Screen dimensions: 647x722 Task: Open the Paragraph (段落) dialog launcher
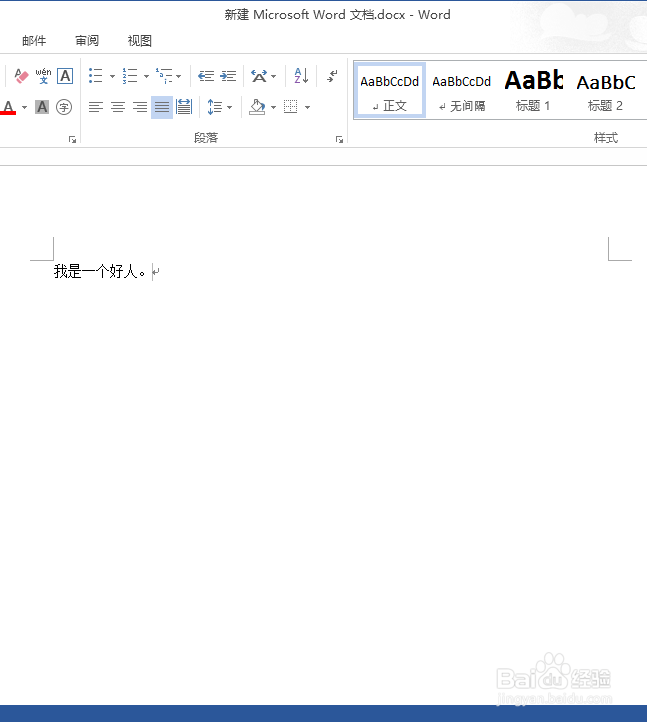(x=339, y=139)
